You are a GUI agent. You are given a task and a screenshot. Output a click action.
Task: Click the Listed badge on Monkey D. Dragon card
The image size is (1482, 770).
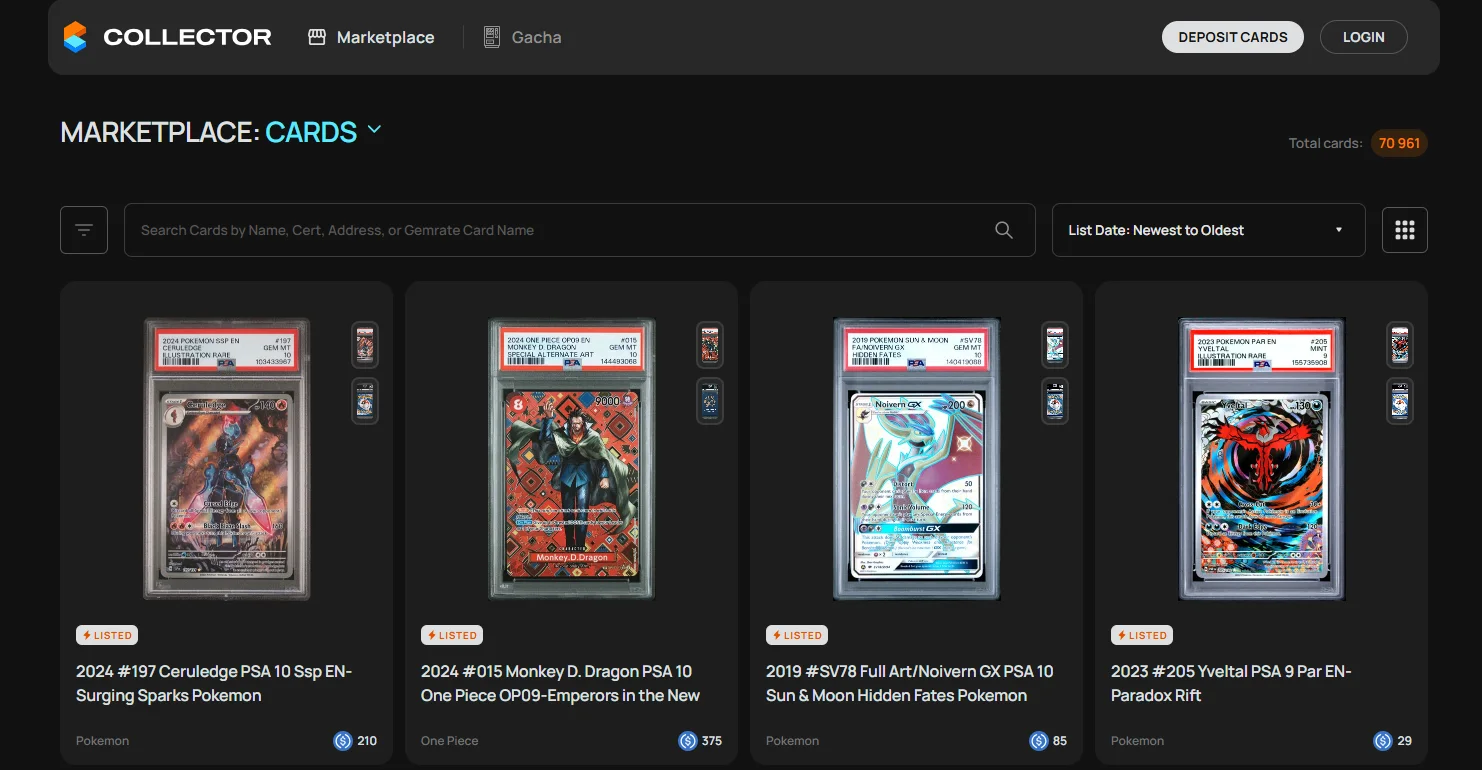click(452, 635)
